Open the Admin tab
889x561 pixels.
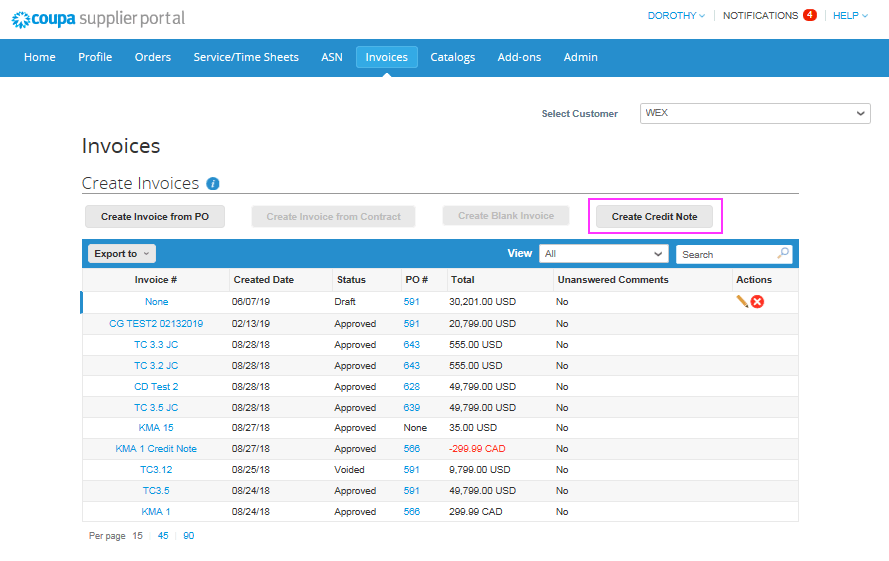coord(581,57)
